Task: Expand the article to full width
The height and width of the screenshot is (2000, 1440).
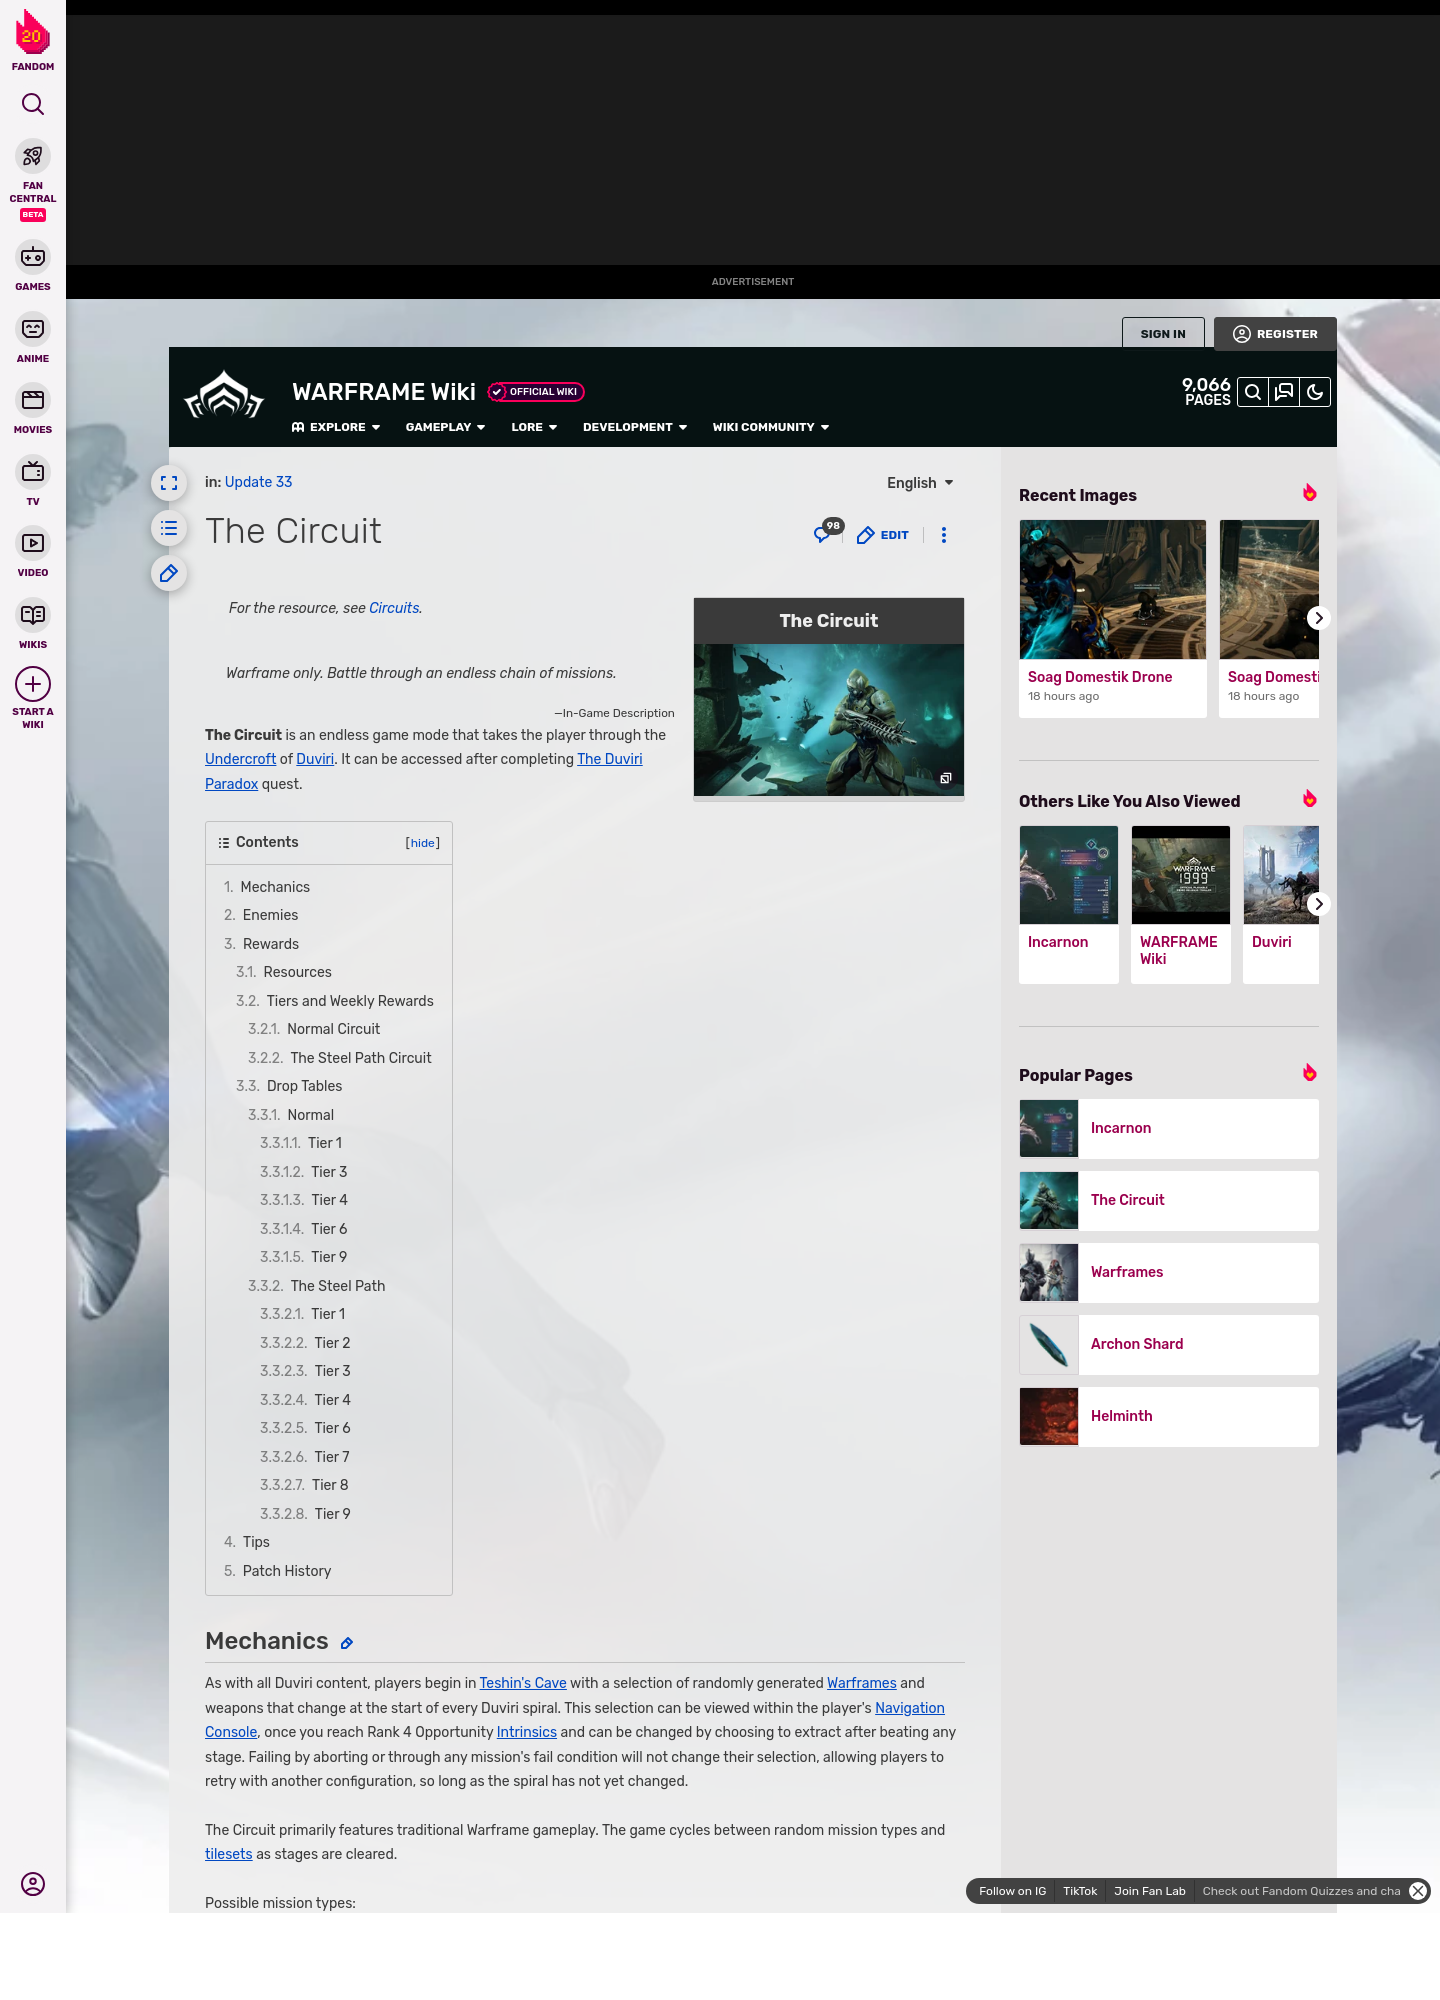Action: point(169,483)
